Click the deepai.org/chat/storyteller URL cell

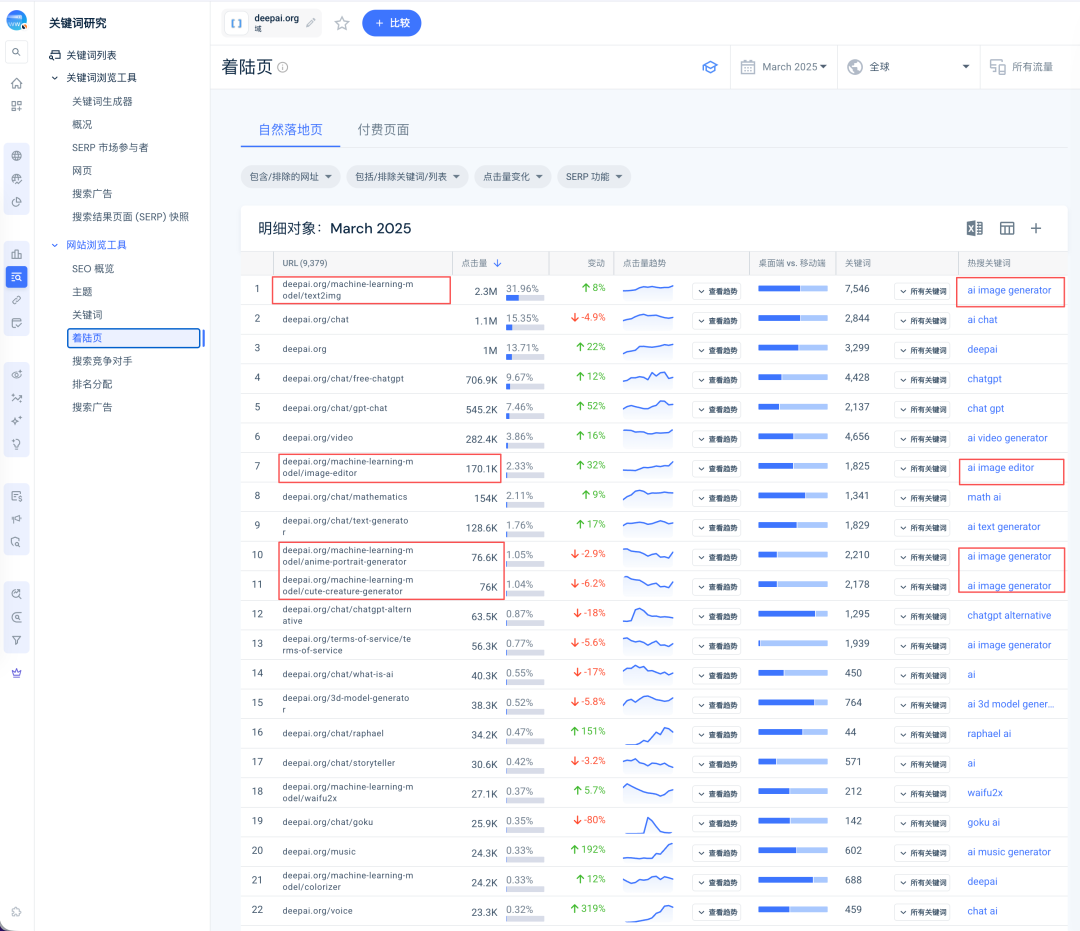(339, 763)
